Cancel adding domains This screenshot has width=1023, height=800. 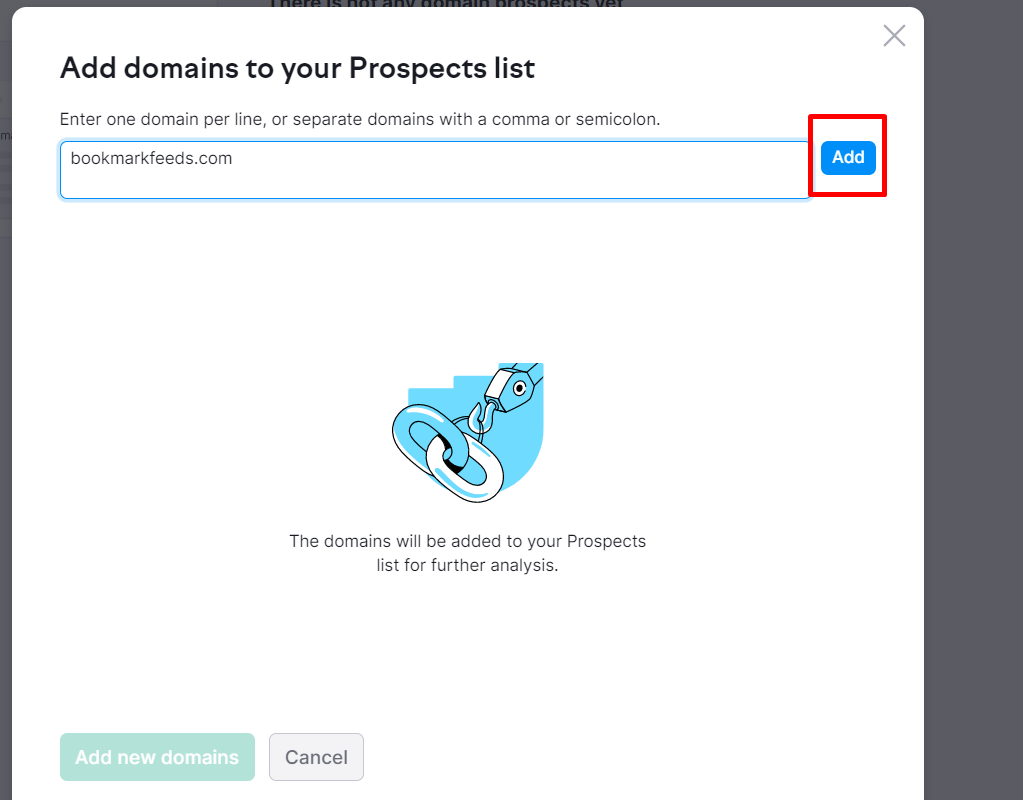click(x=316, y=757)
